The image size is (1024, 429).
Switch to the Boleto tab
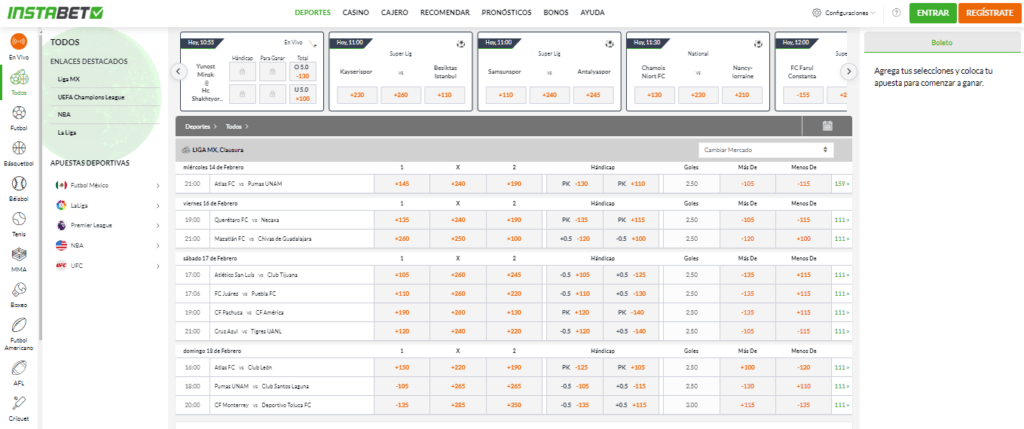click(942, 43)
